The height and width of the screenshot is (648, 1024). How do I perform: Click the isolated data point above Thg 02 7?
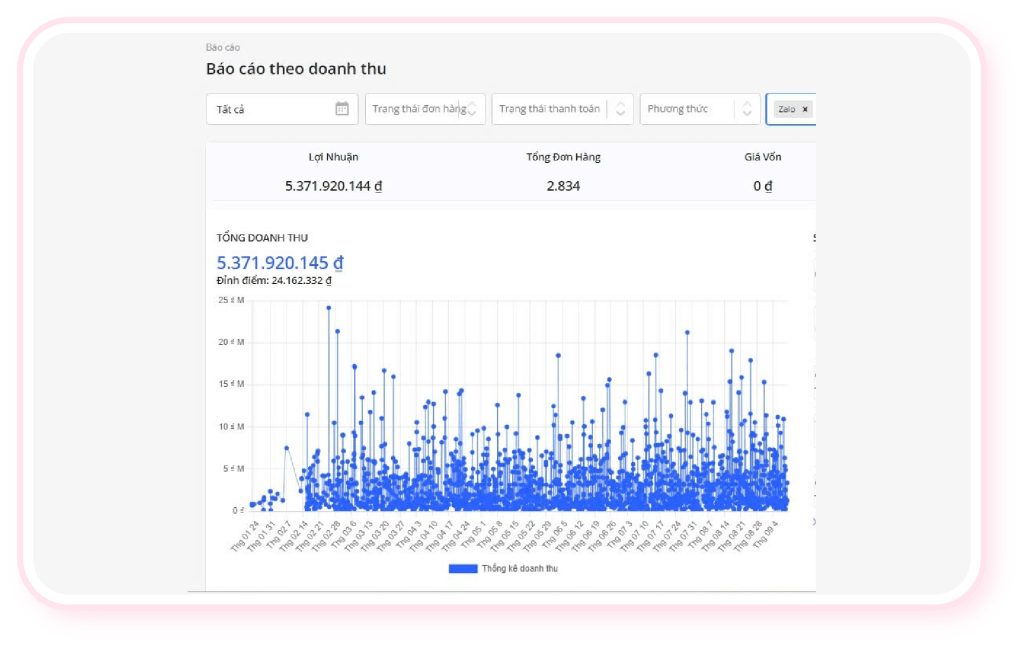tap(286, 448)
